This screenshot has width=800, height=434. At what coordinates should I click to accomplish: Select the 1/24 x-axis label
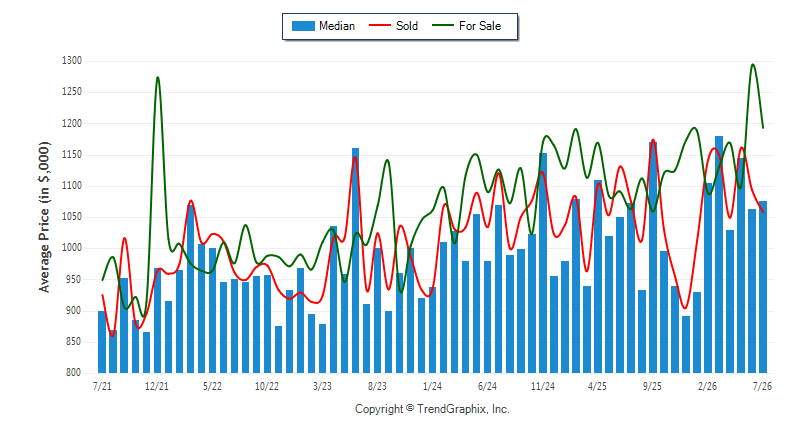click(432, 386)
